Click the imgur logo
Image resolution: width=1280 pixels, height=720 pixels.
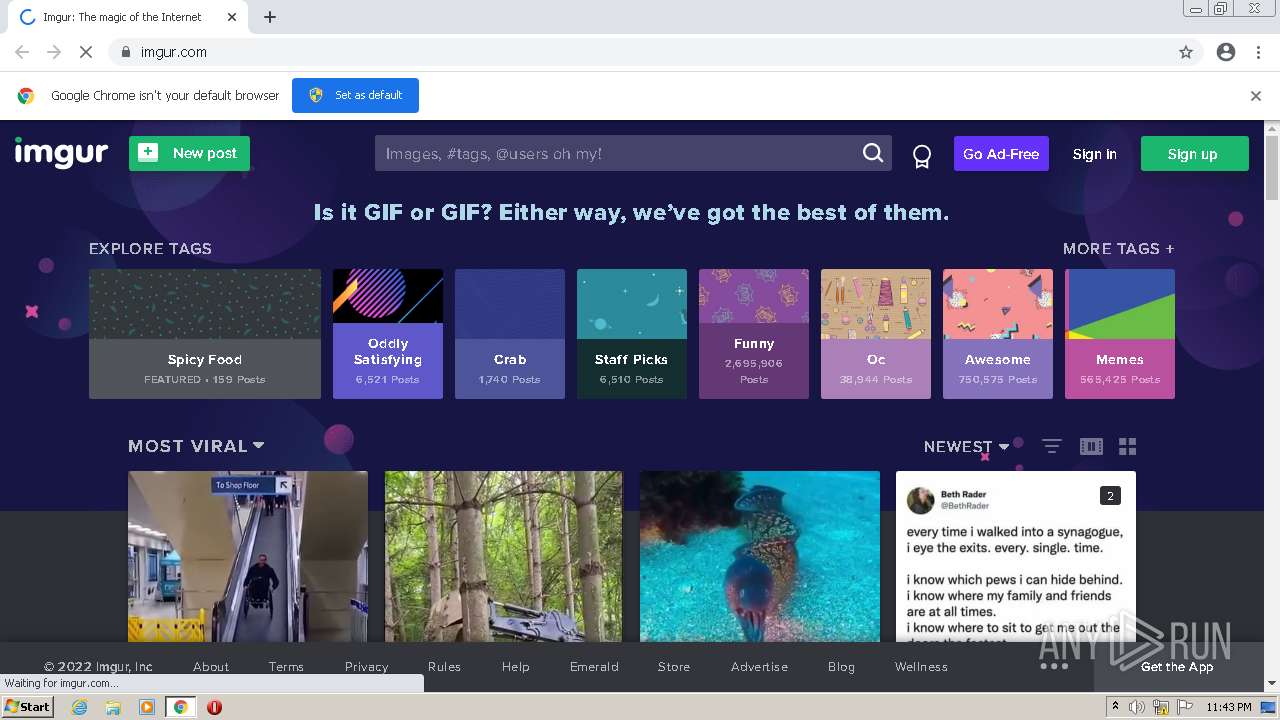61,153
